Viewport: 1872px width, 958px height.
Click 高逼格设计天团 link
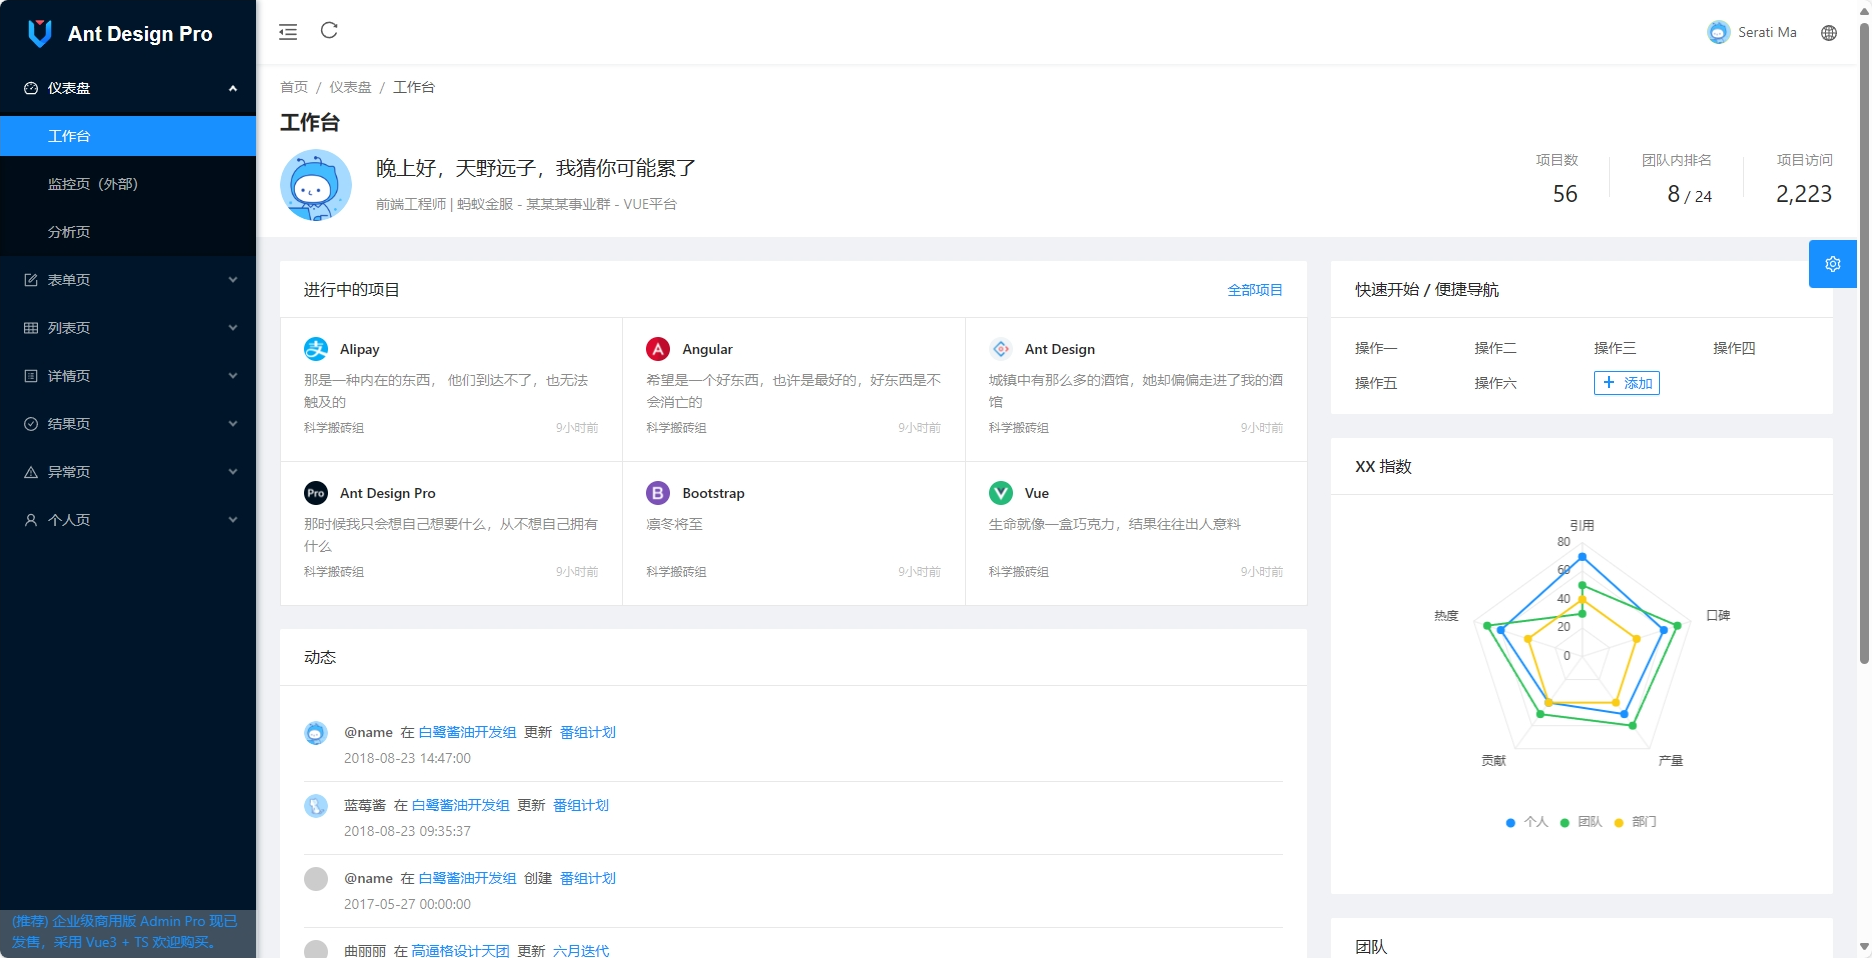(x=460, y=950)
